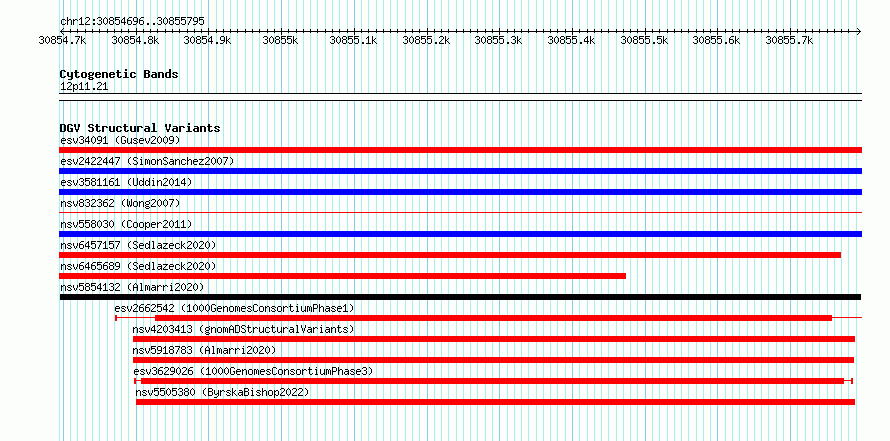Click the 30854.8k ruler tick label
890x441 pixels.
[135, 40]
